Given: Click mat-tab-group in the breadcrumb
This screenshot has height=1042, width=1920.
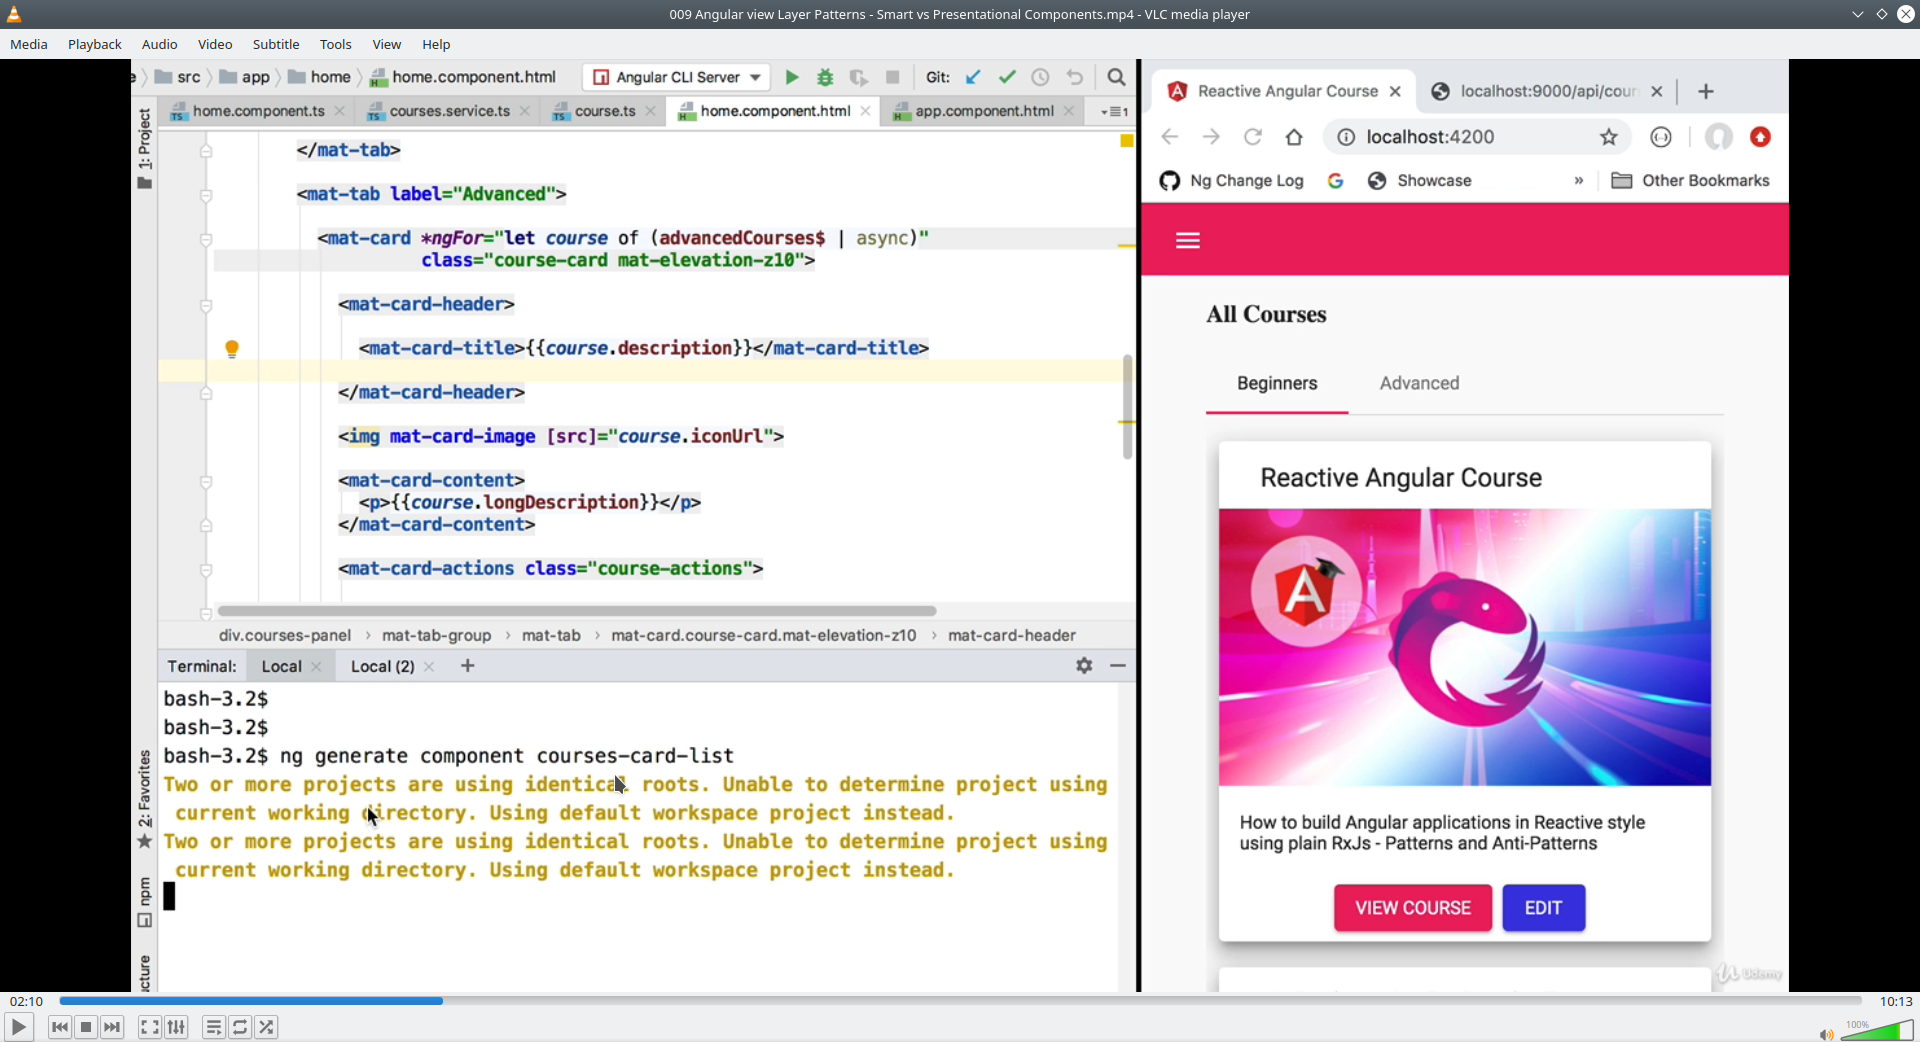Looking at the screenshot, I should (436, 635).
